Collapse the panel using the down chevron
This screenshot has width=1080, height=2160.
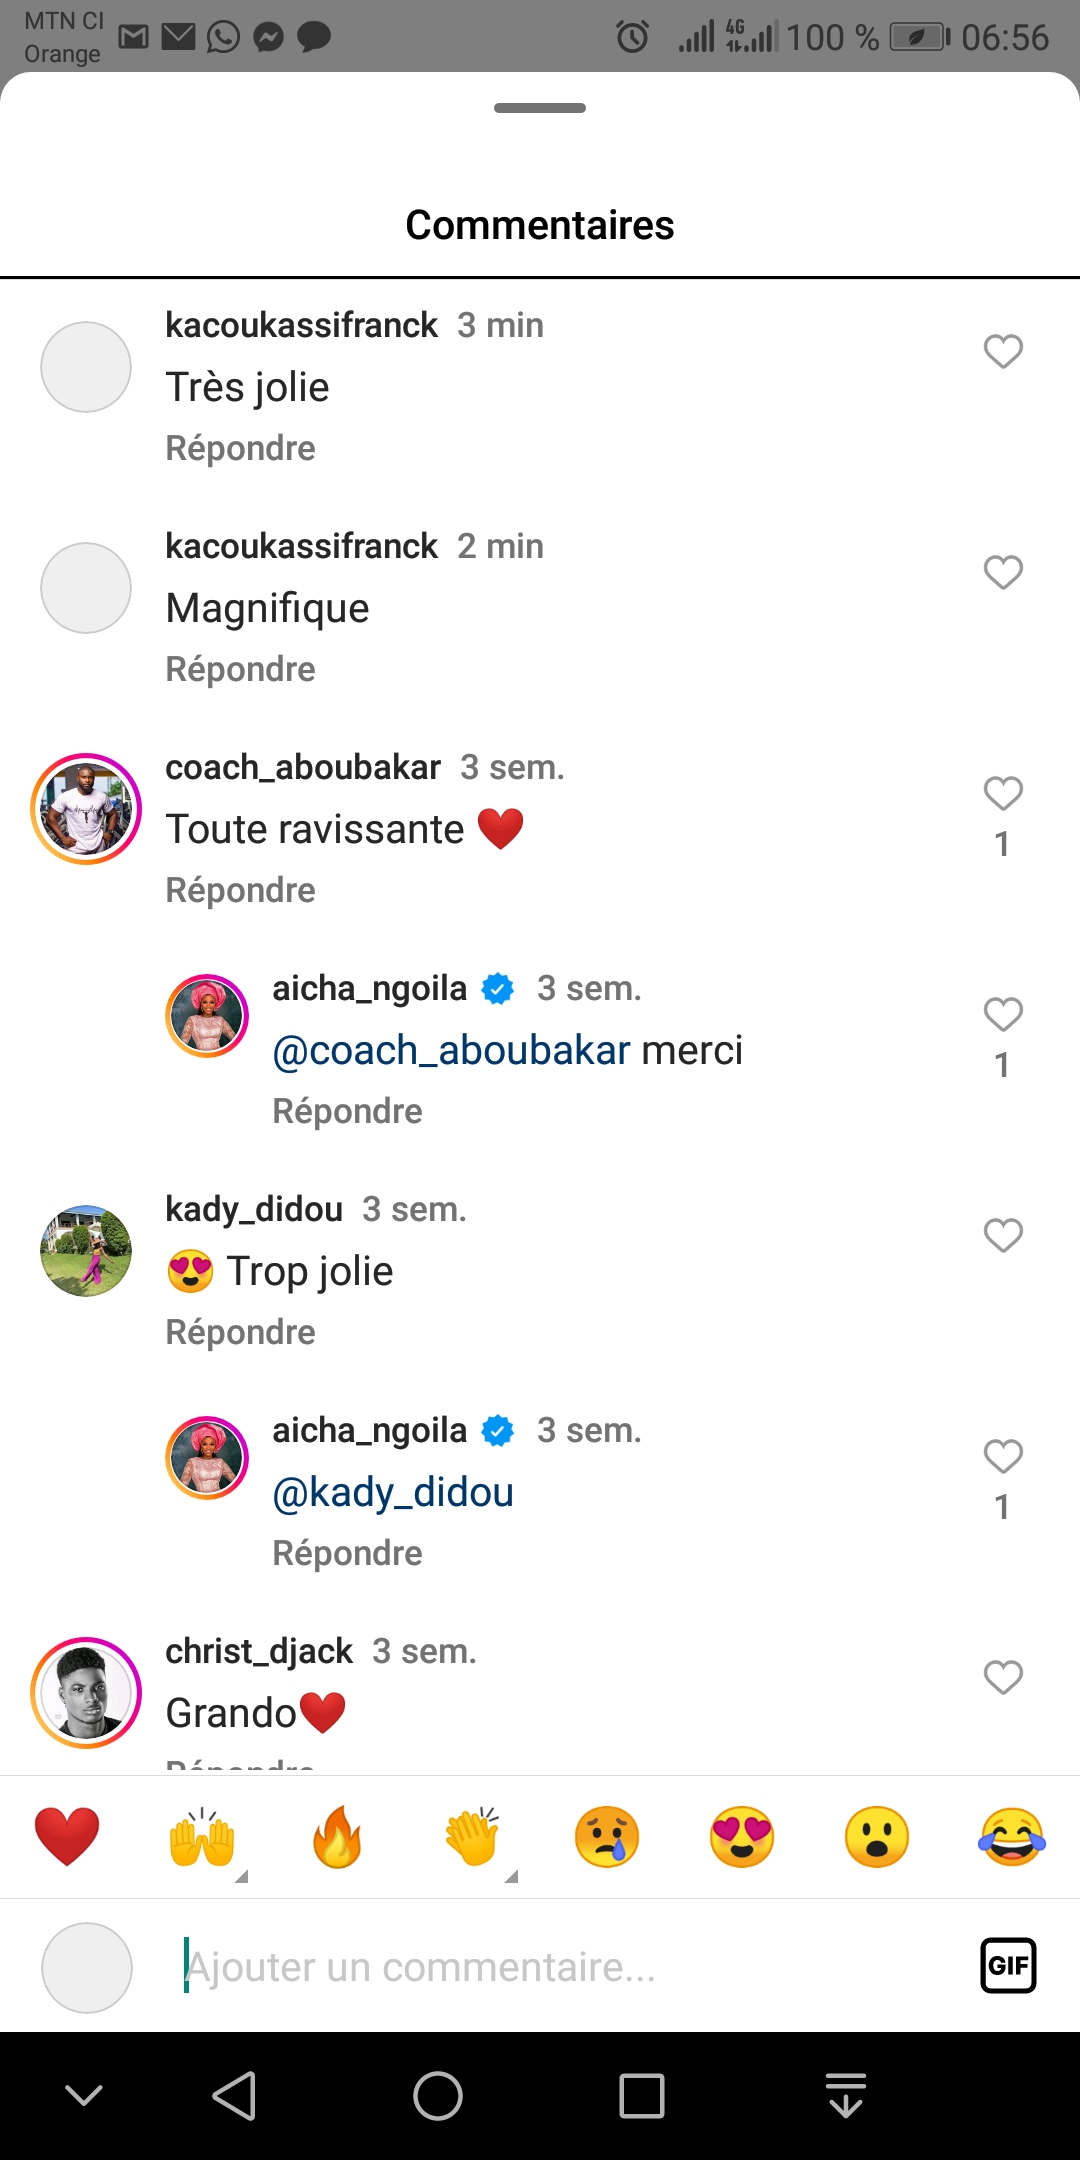click(x=84, y=2095)
